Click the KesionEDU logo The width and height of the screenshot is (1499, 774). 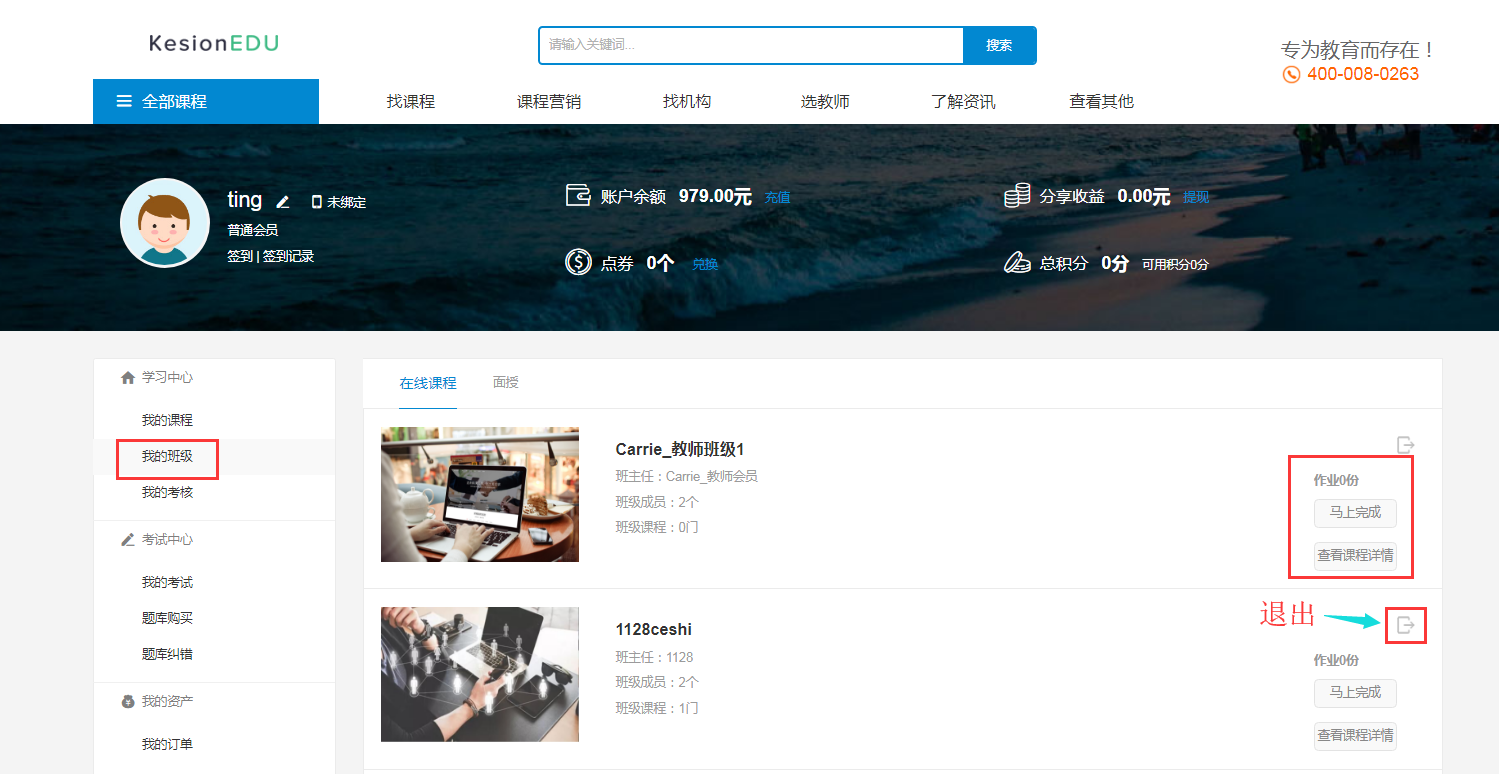tap(214, 43)
